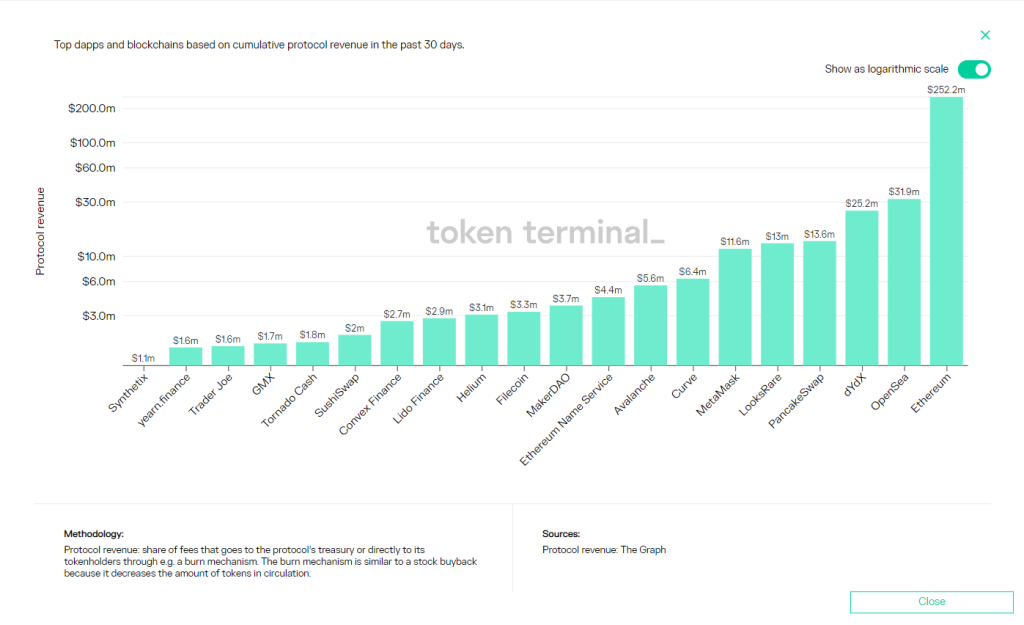Select the MakerDAO bar

pos(566,335)
